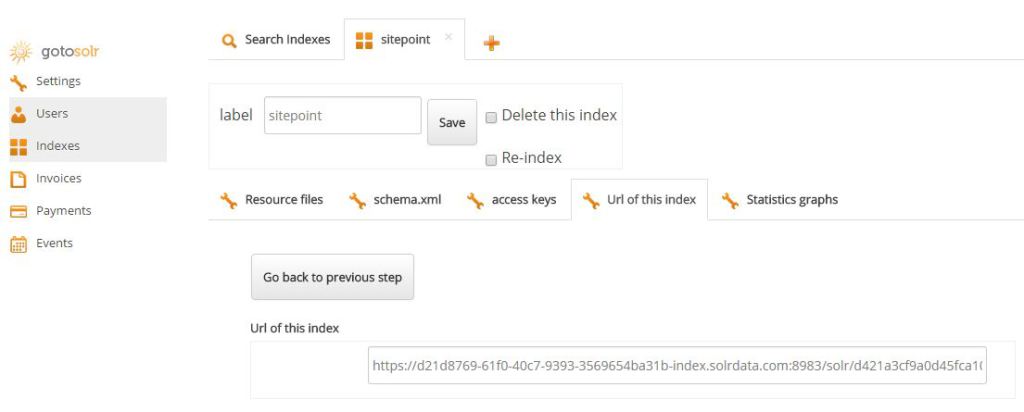This screenshot has height=412, width=1024.
Task: Click the index URL text field
Action: point(676,365)
